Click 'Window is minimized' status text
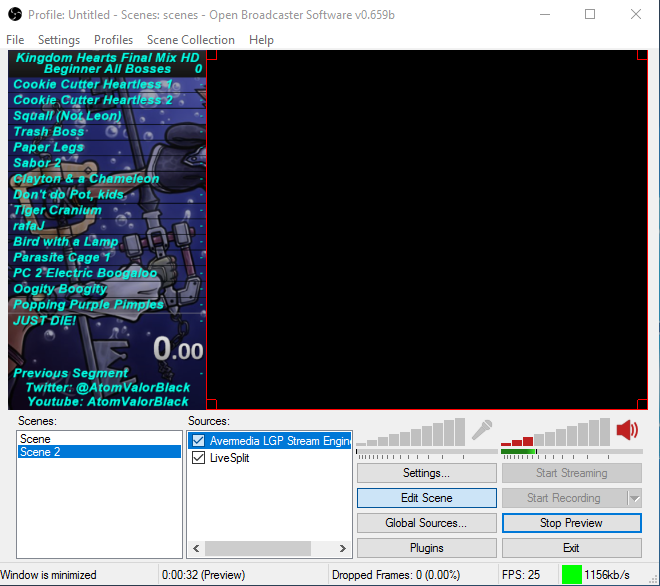The width and height of the screenshot is (660, 586). click(x=48, y=575)
